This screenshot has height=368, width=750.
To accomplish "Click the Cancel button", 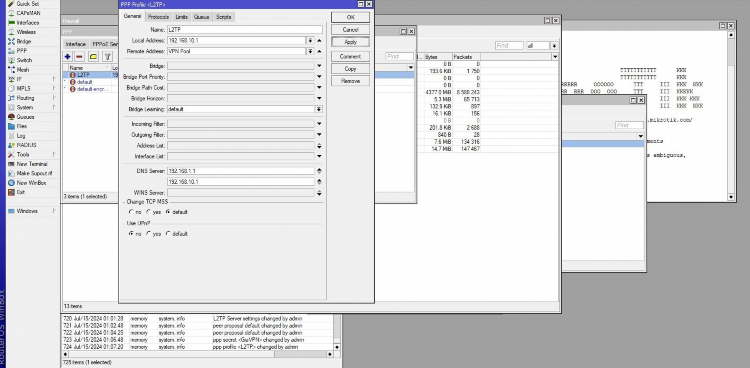I will pyautogui.click(x=350, y=30).
